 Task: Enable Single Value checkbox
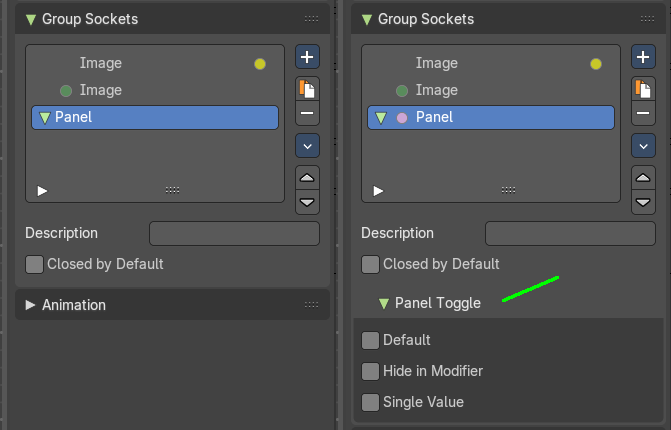tap(370, 403)
